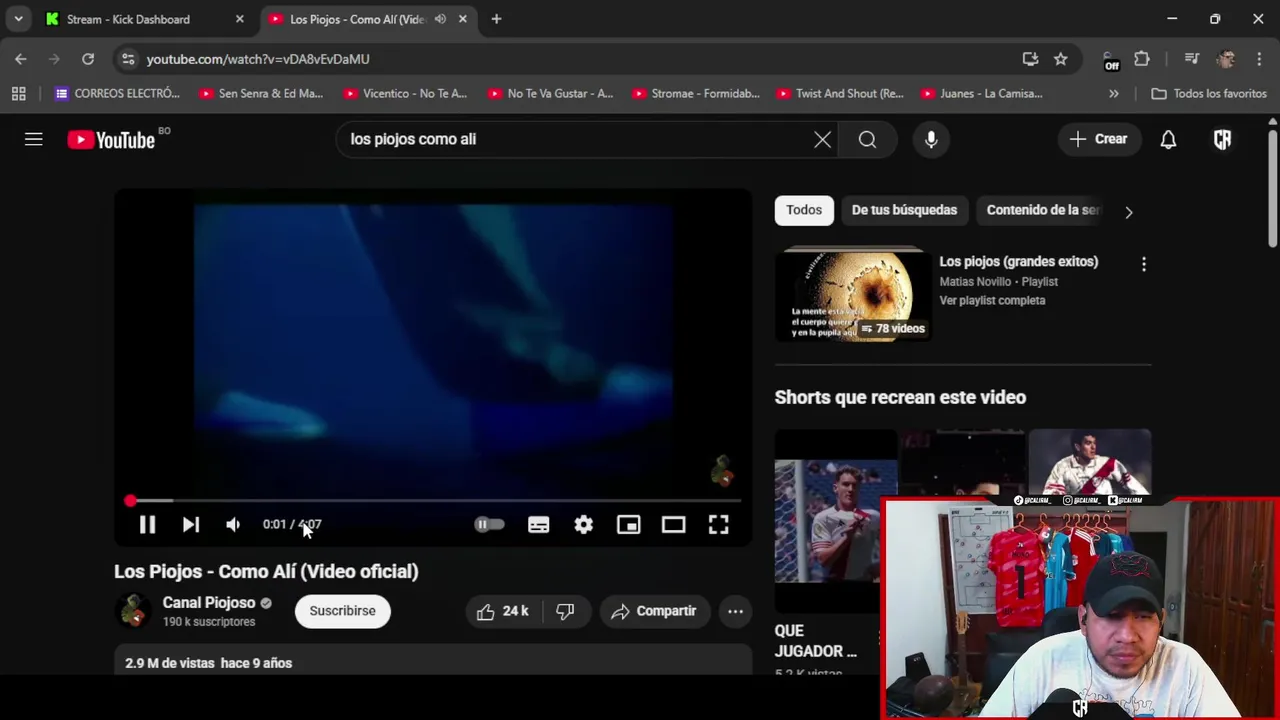Toggle the autoplay switch
The height and width of the screenshot is (720, 1280).
[x=489, y=524]
